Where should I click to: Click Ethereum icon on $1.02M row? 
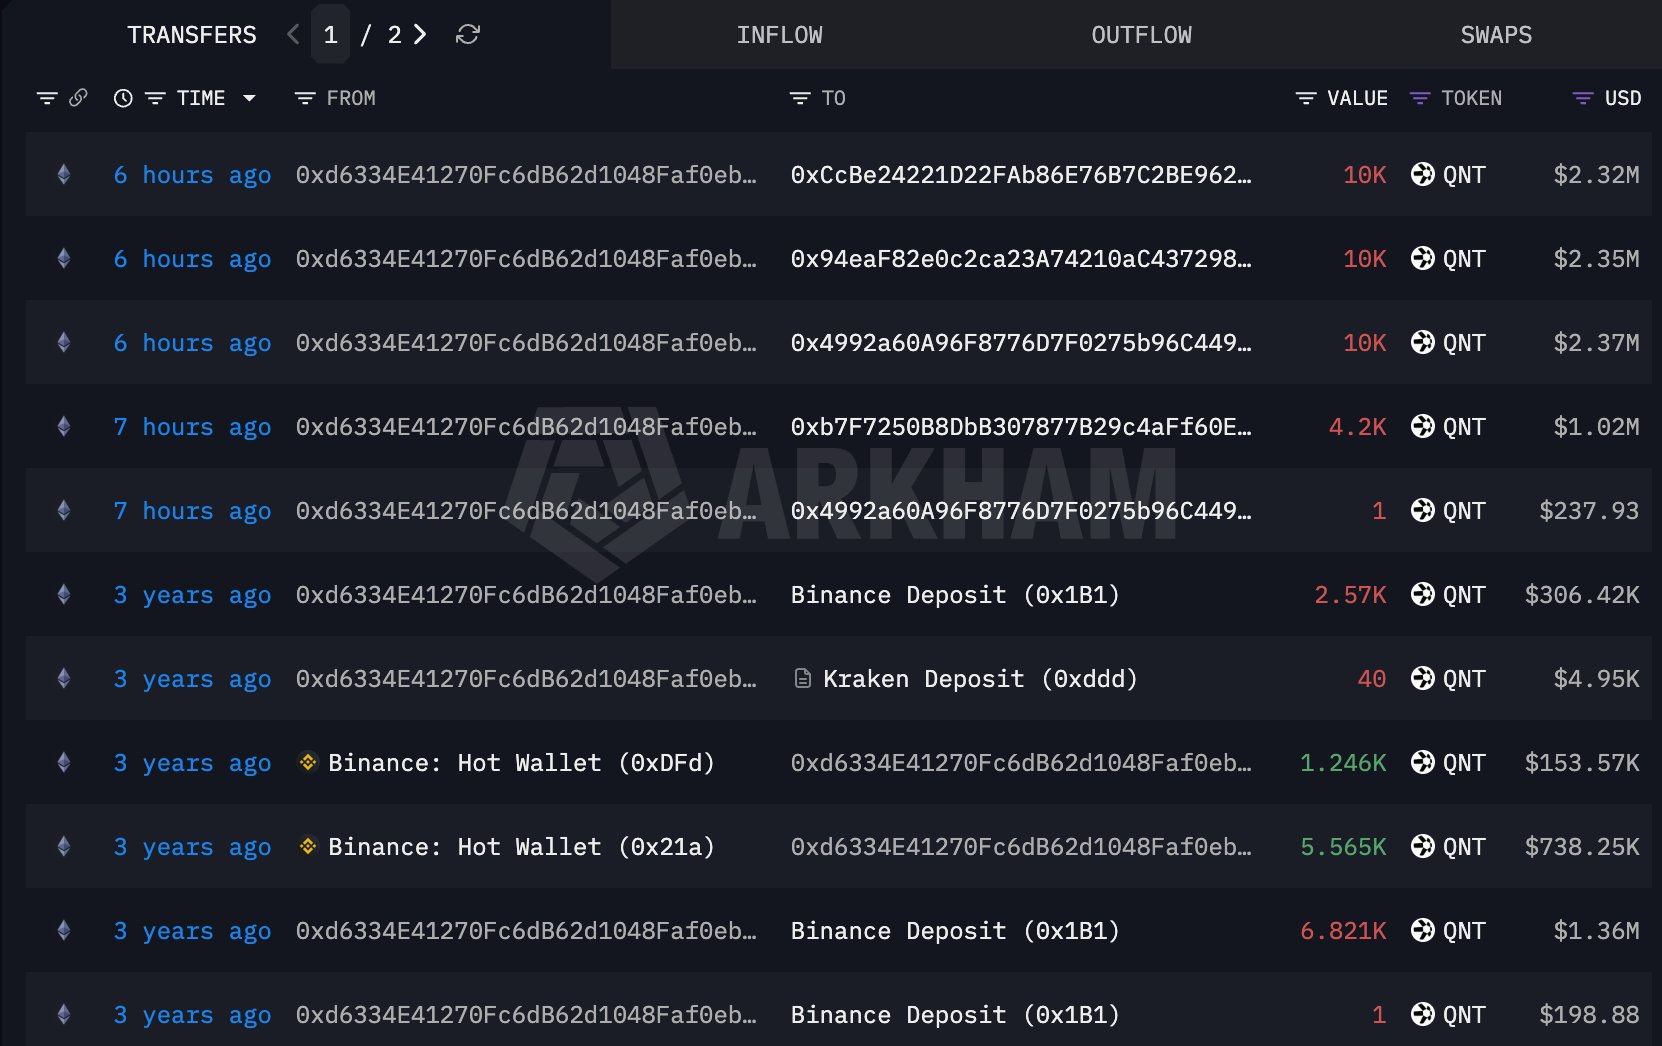(x=64, y=427)
